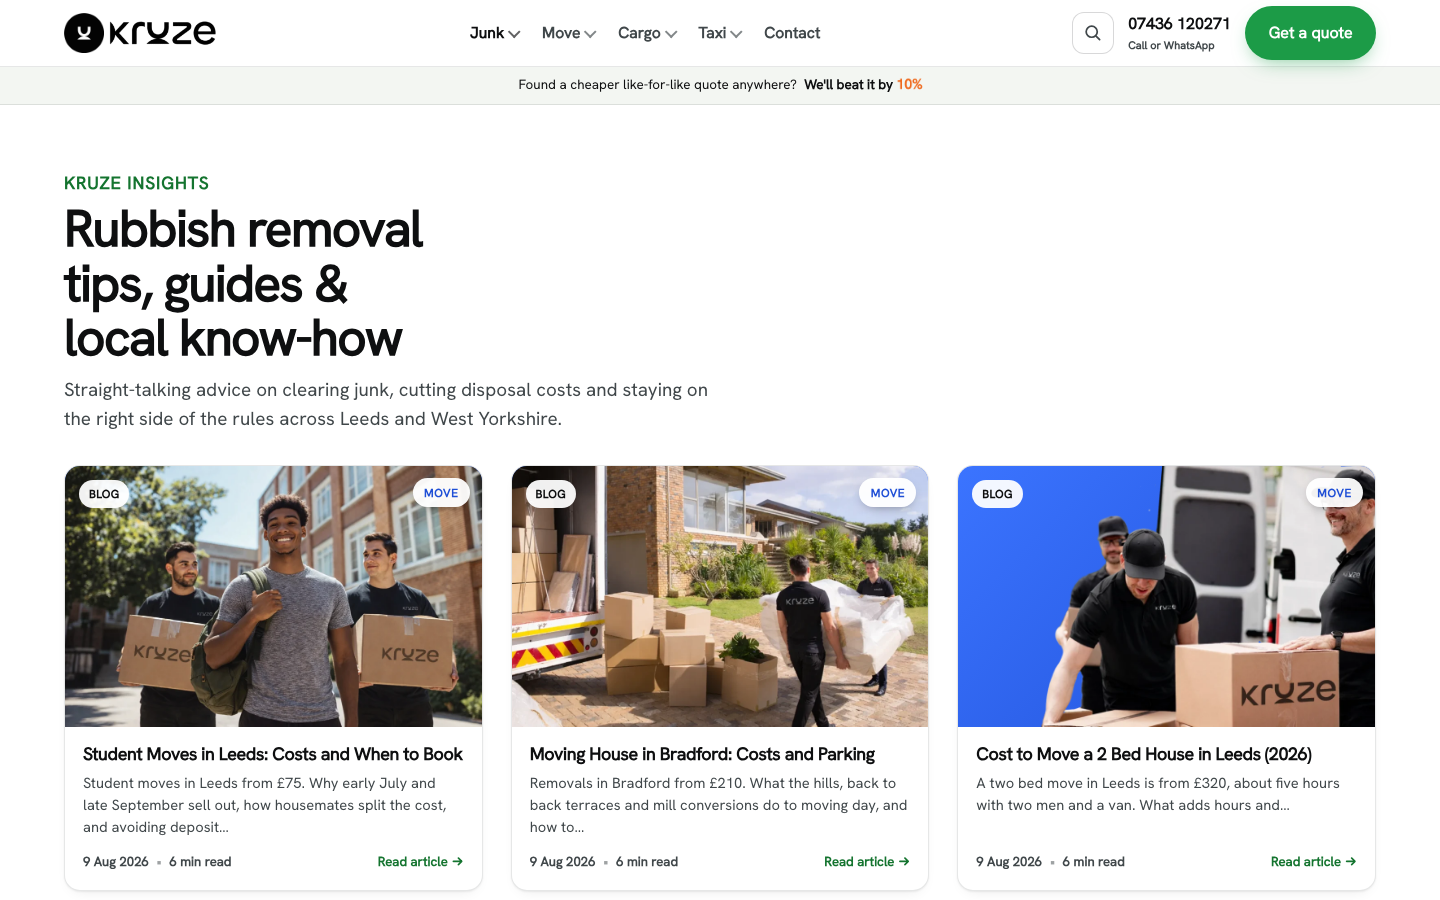Click '9 Aug 2026' date on the Bradford card
Viewport: 1440px width, 900px height.
[x=563, y=862]
